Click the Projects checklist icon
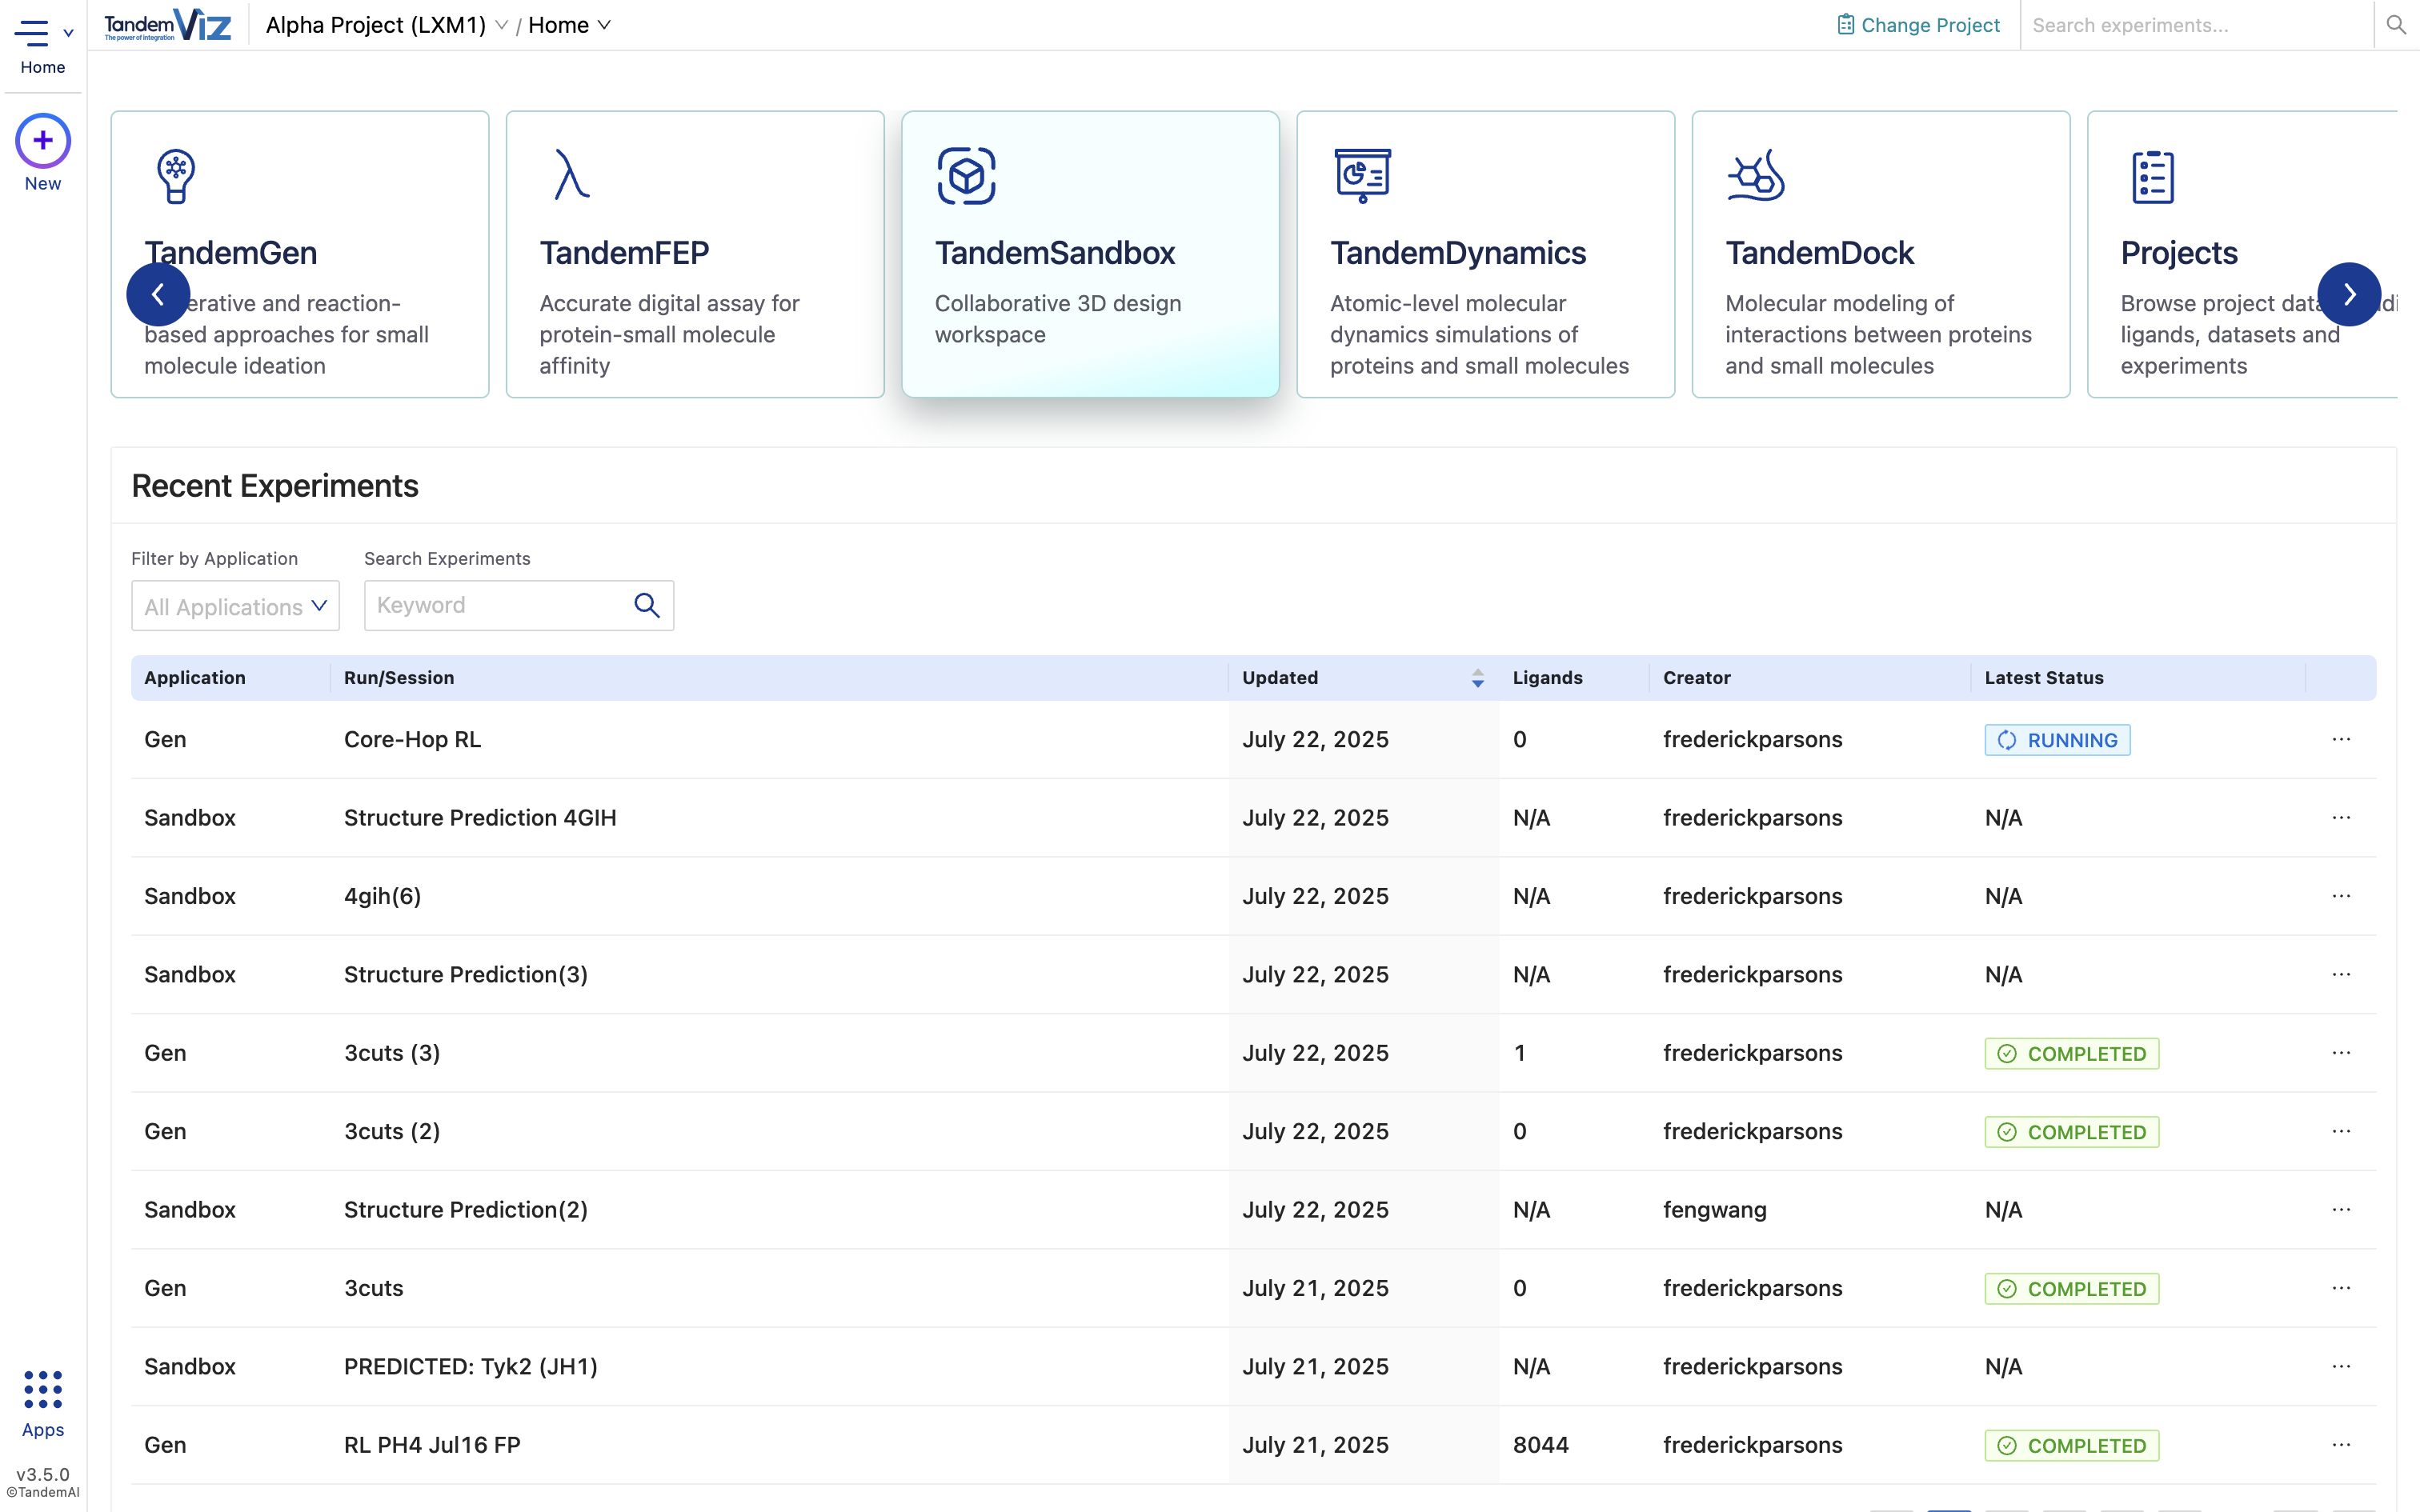The height and width of the screenshot is (1512, 2420). coord(2152,177)
